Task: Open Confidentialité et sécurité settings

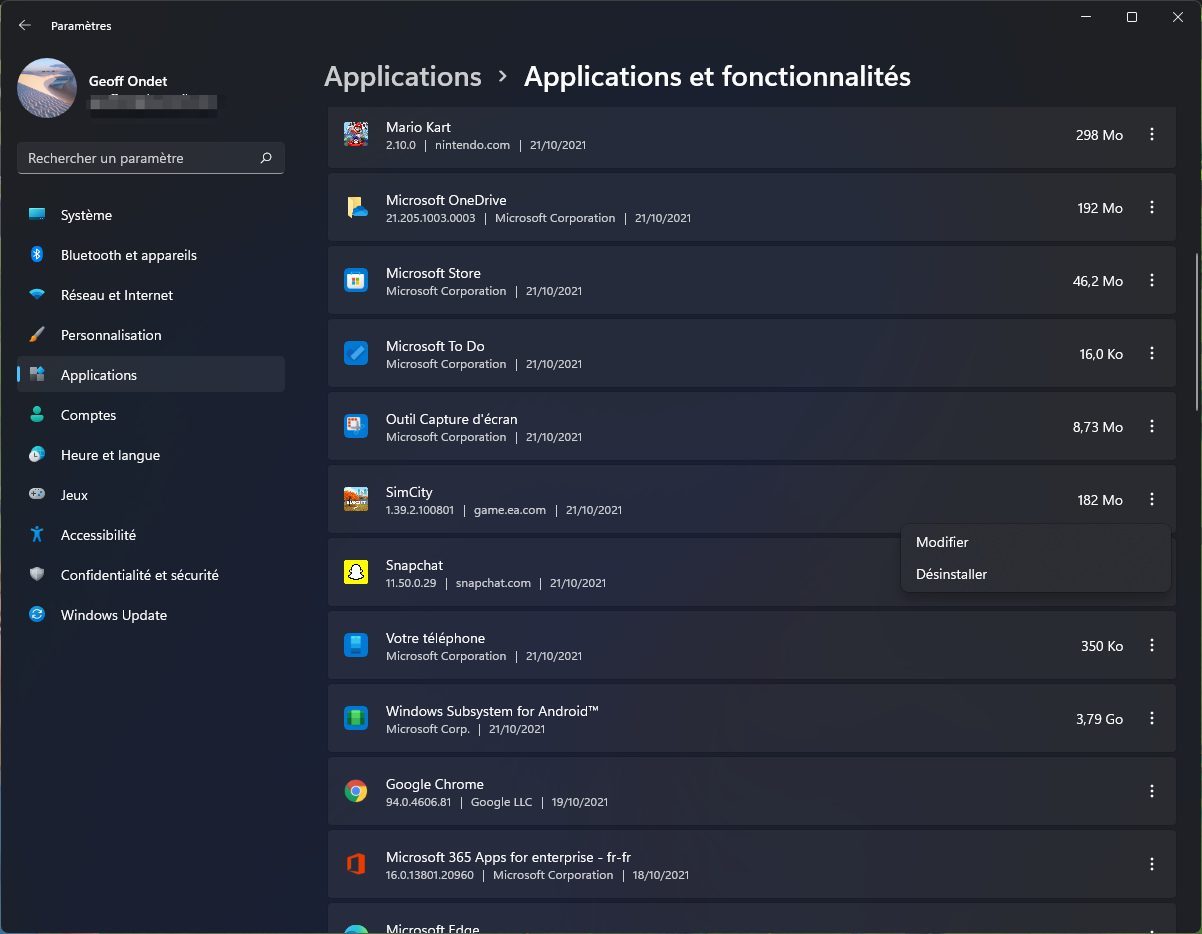Action: 151,575
